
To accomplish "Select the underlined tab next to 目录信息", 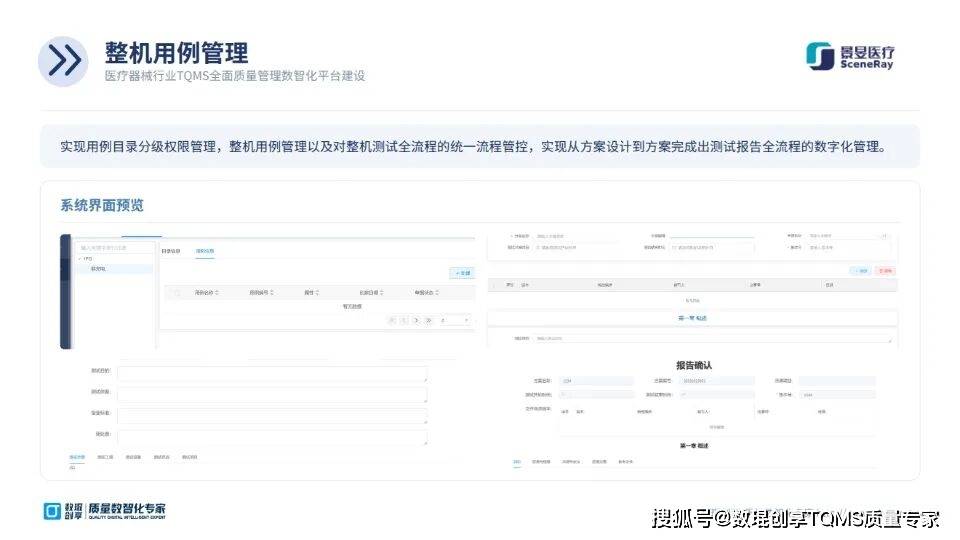I will point(205,251).
